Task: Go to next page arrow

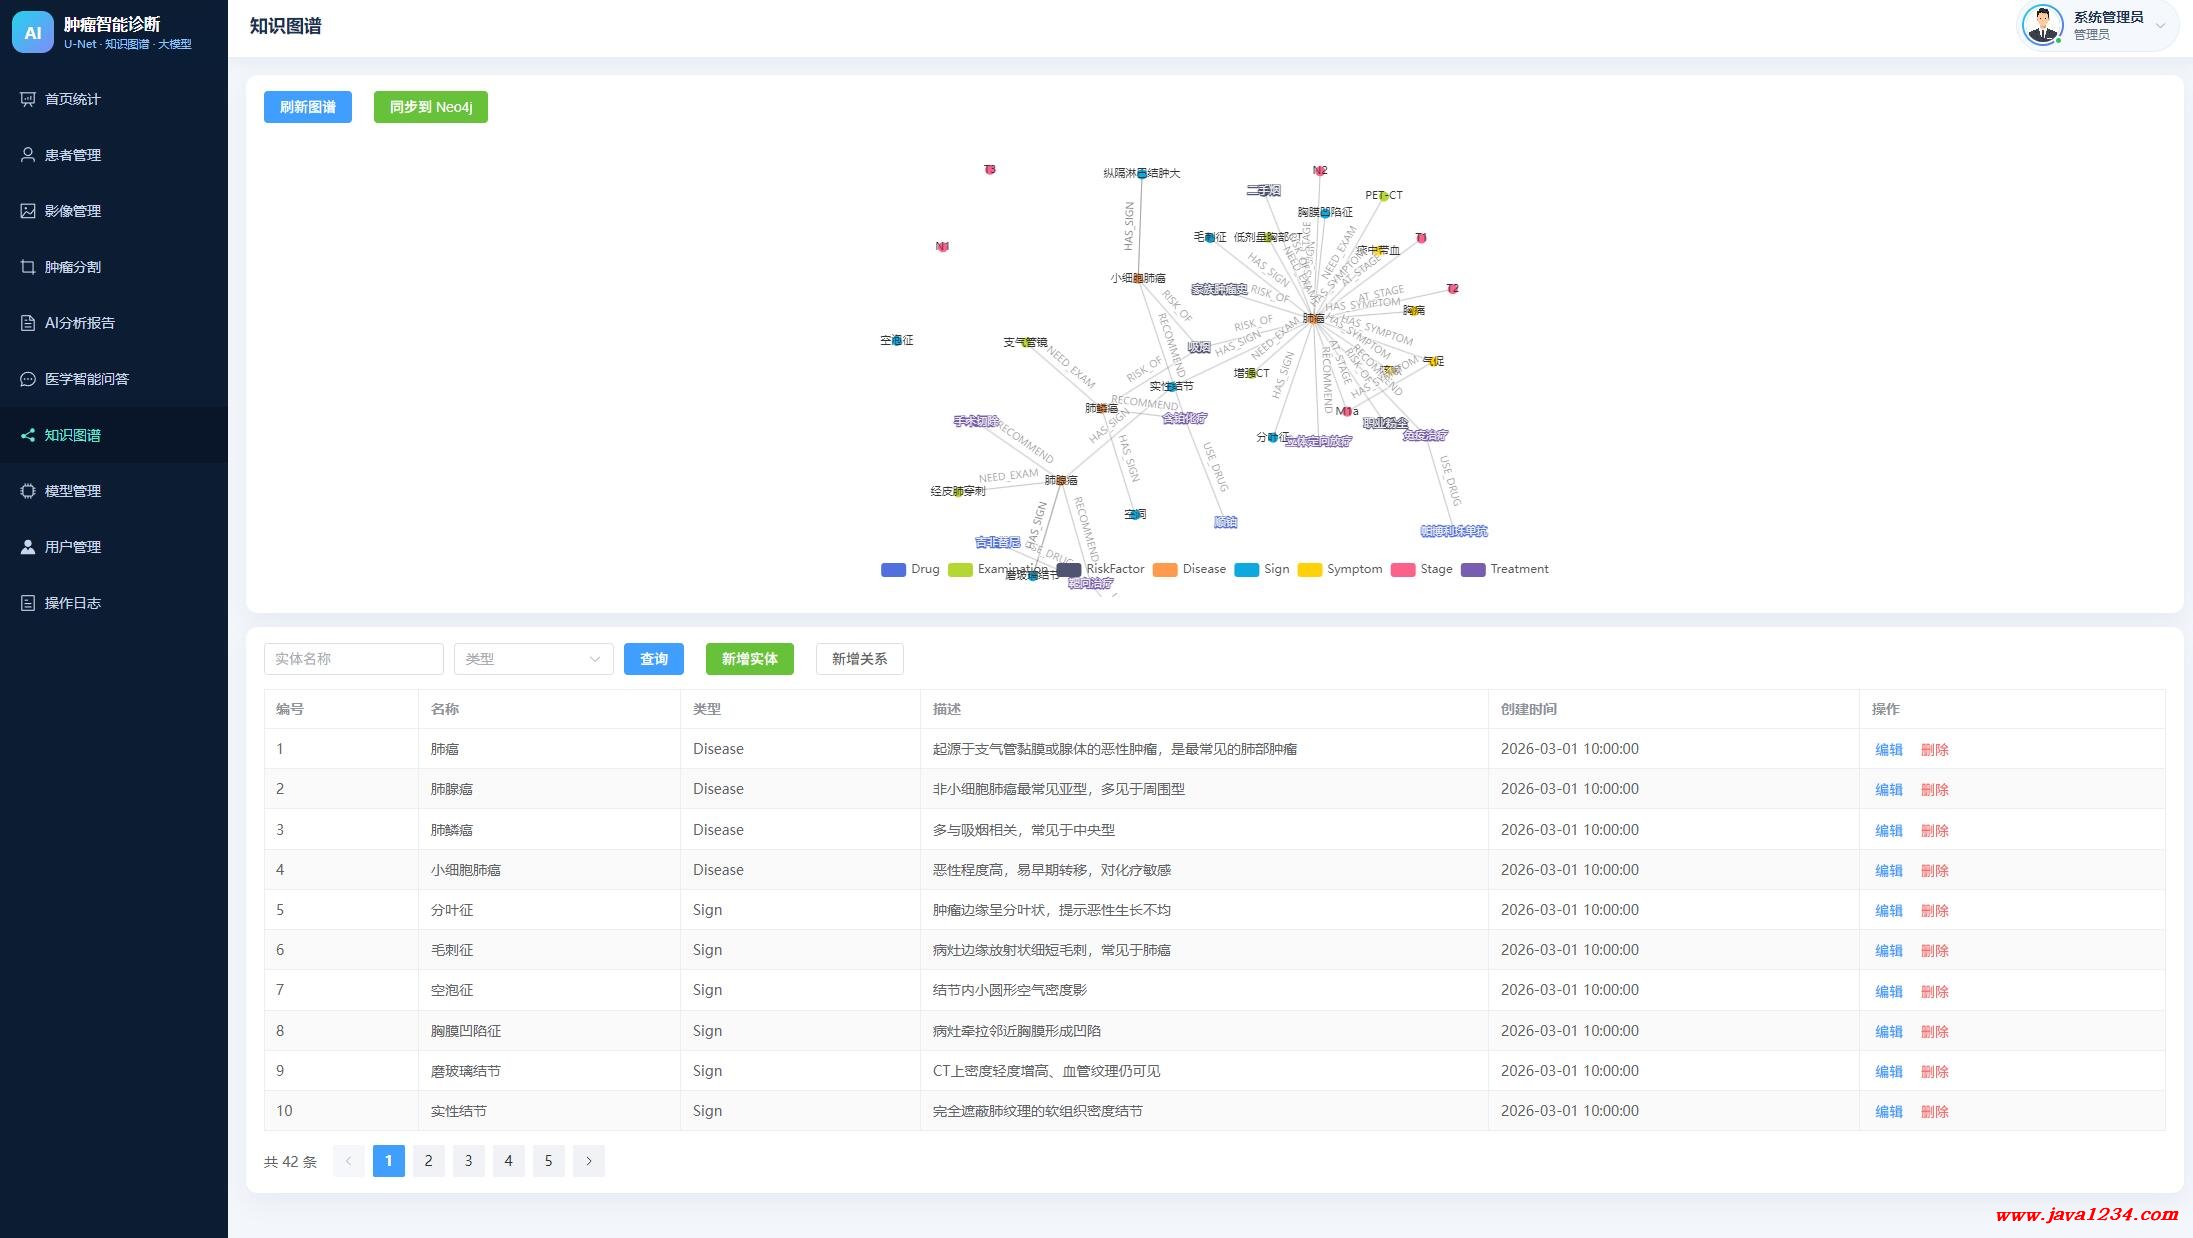Action: (589, 1161)
